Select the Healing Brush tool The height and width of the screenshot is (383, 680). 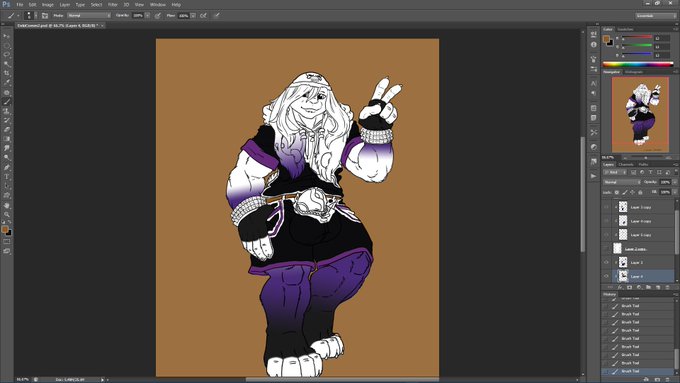point(7,92)
